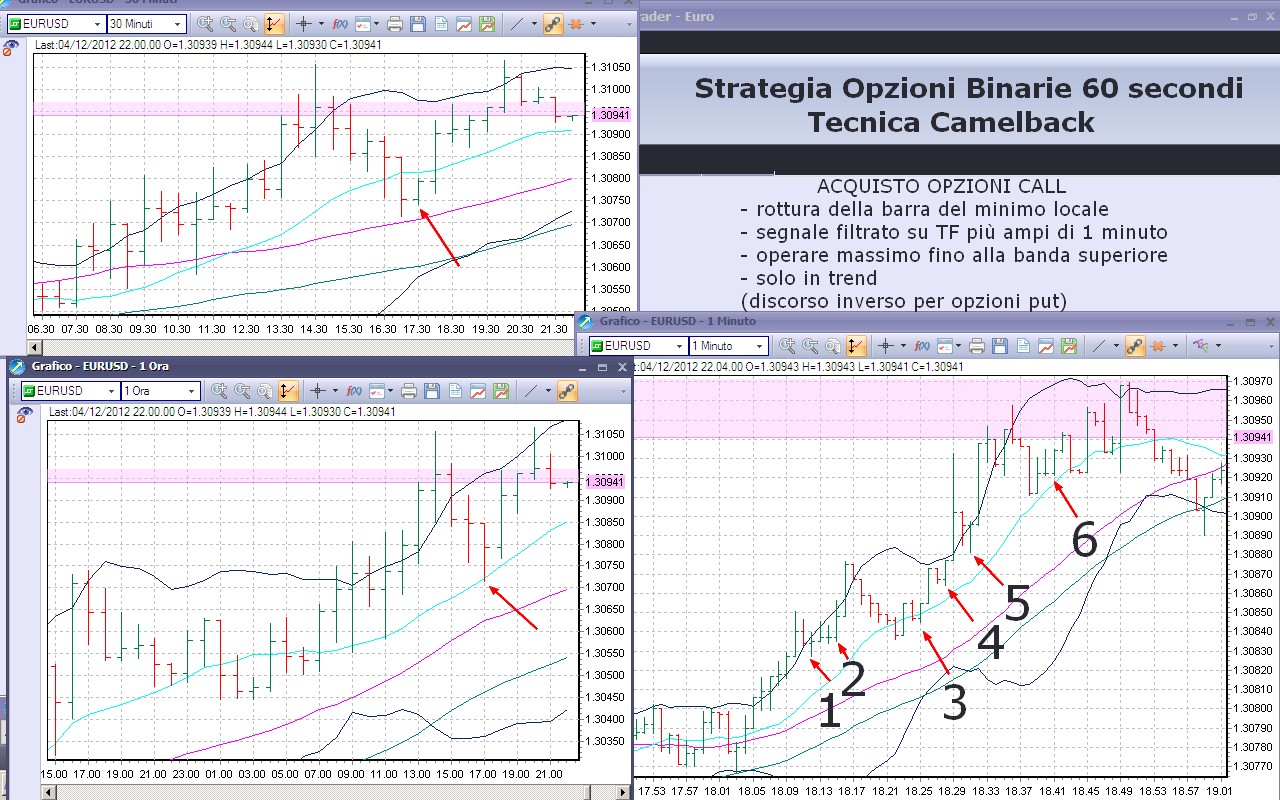Delete drawn objects in the 1 Minuto chart

tap(1159, 346)
